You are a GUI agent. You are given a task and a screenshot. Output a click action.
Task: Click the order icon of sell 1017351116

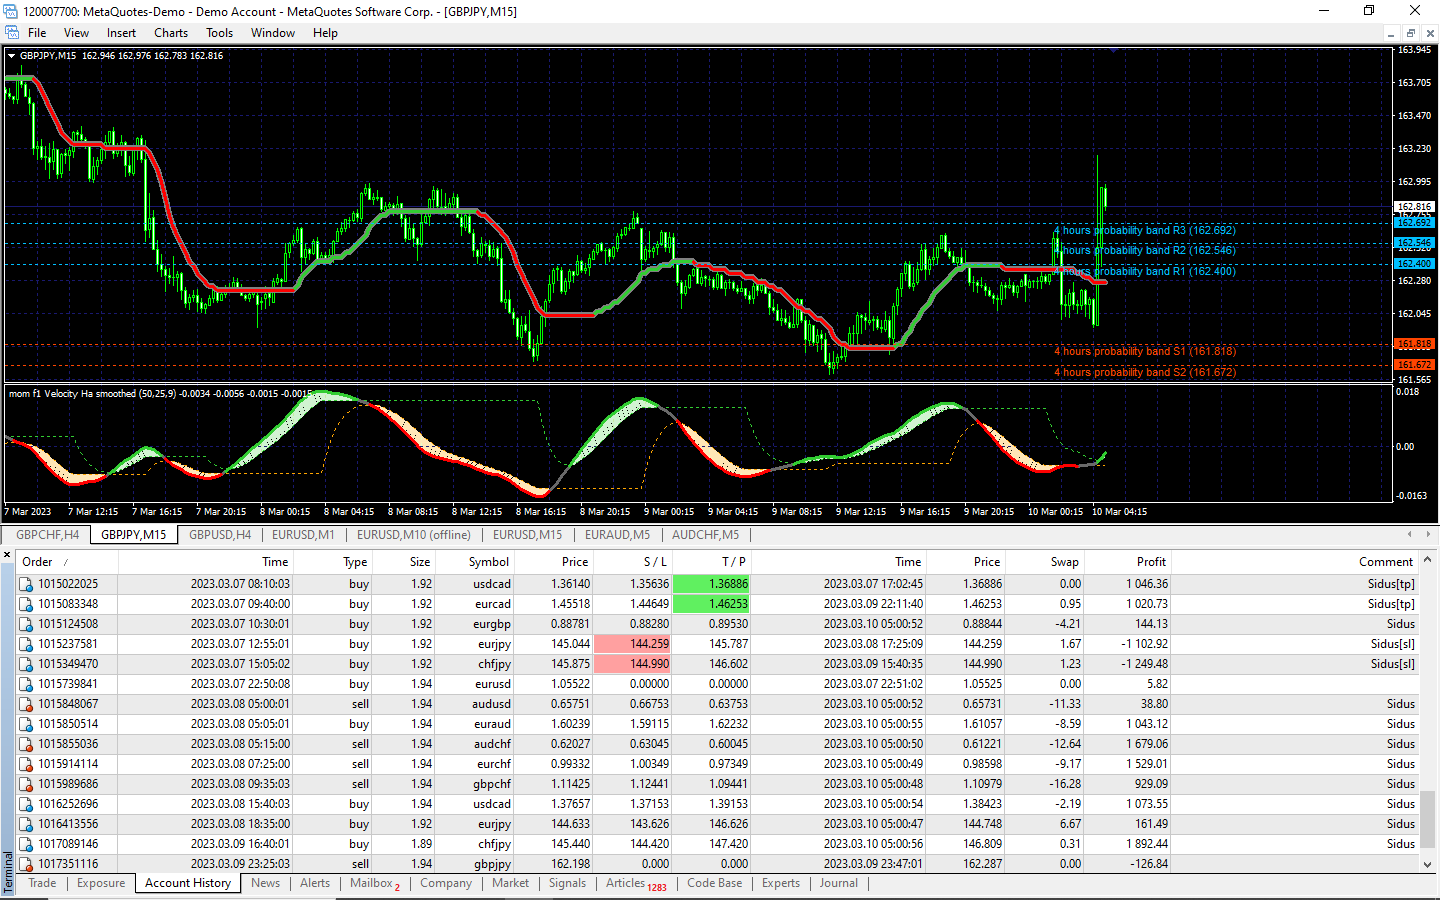27,864
